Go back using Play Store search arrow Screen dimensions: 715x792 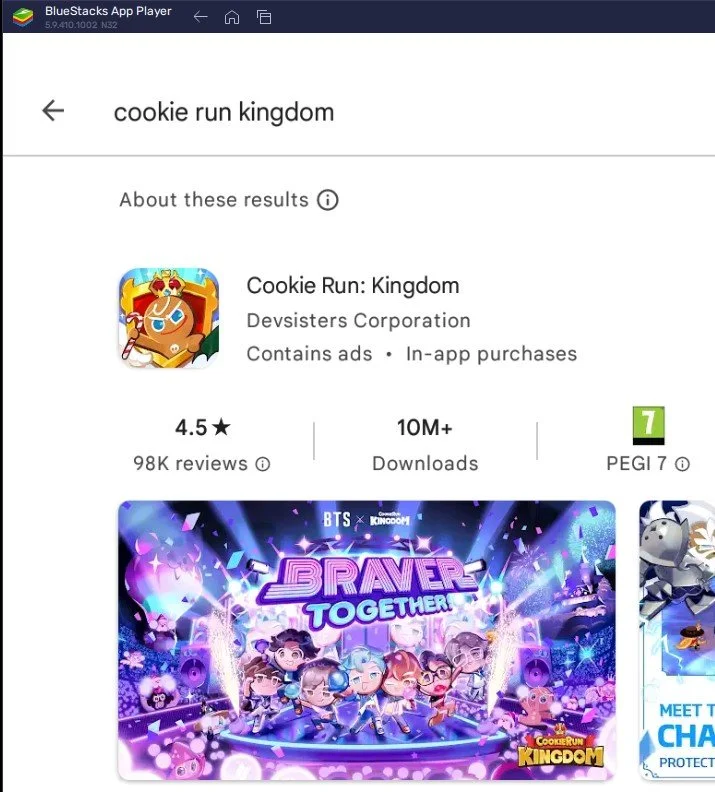(53, 110)
